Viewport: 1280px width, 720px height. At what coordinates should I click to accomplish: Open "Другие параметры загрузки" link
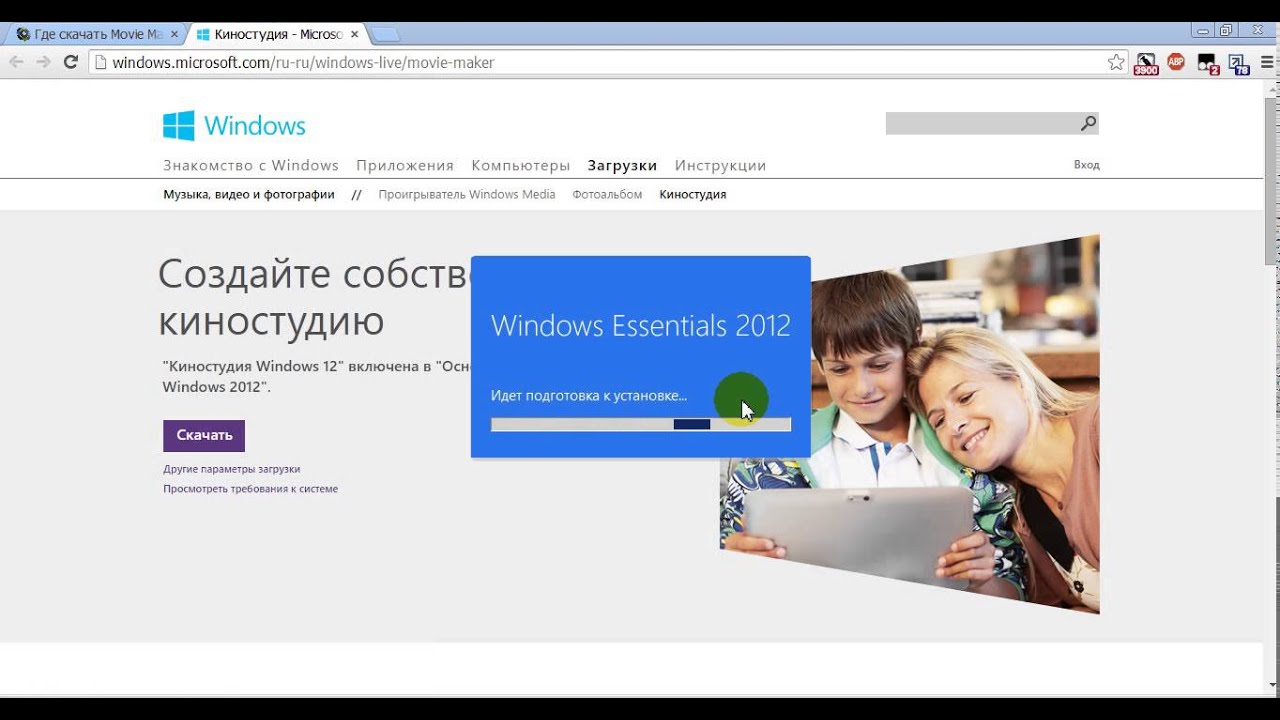tap(232, 469)
